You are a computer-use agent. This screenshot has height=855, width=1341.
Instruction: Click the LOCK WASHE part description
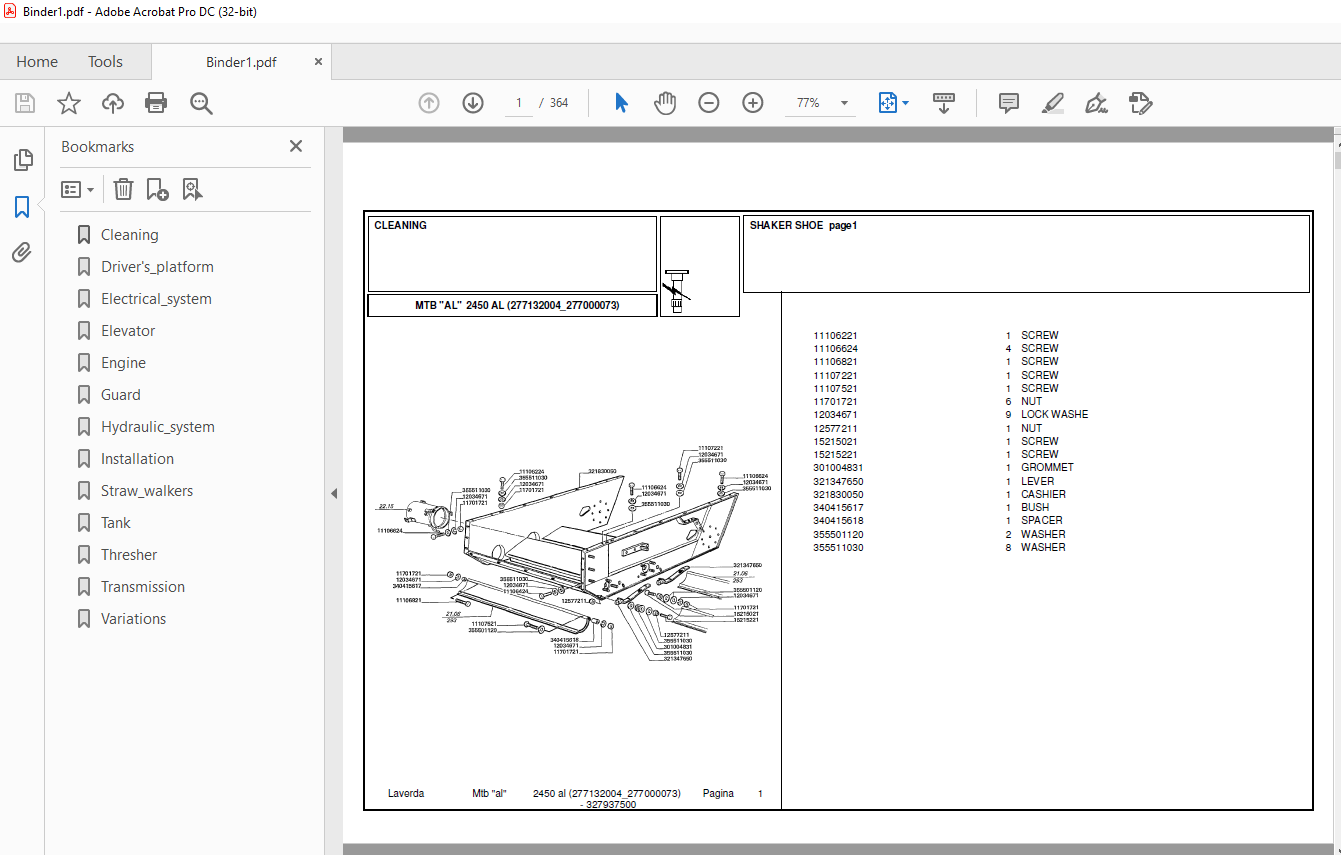click(x=1054, y=415)
